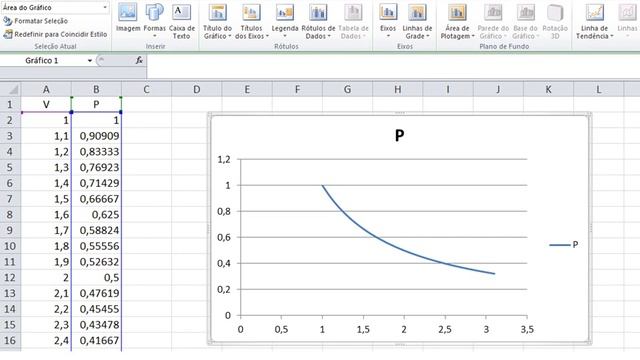Open the Legenda options
Screen dimensions: 640x360
[x=285, y=20]
